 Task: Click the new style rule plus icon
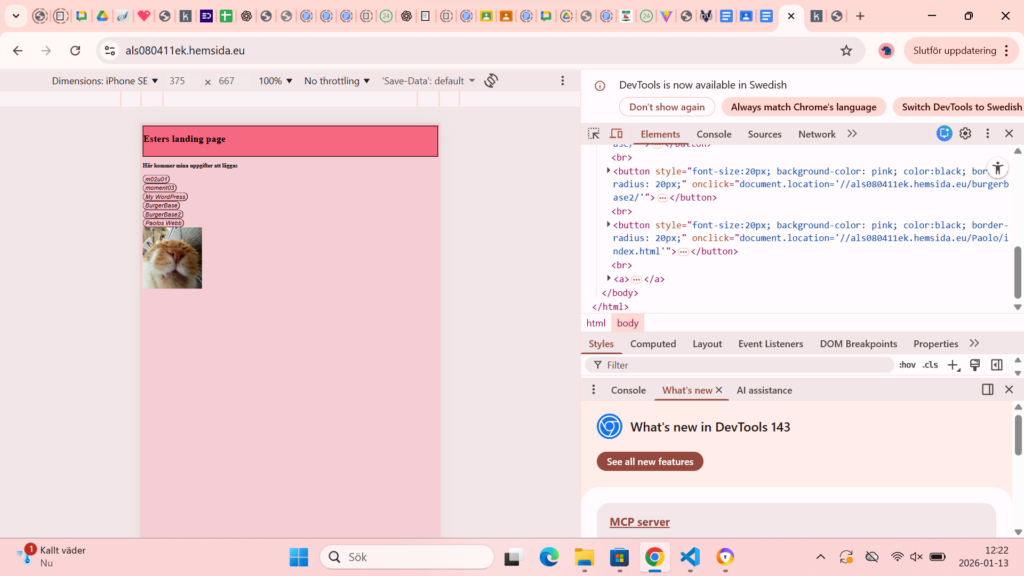coord(953,365)
